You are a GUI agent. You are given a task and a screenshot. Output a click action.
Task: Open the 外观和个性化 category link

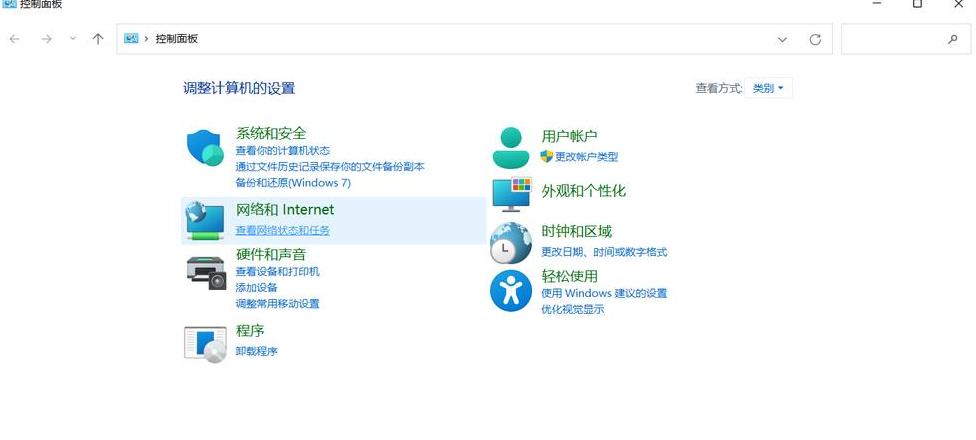tap(584, 191)
